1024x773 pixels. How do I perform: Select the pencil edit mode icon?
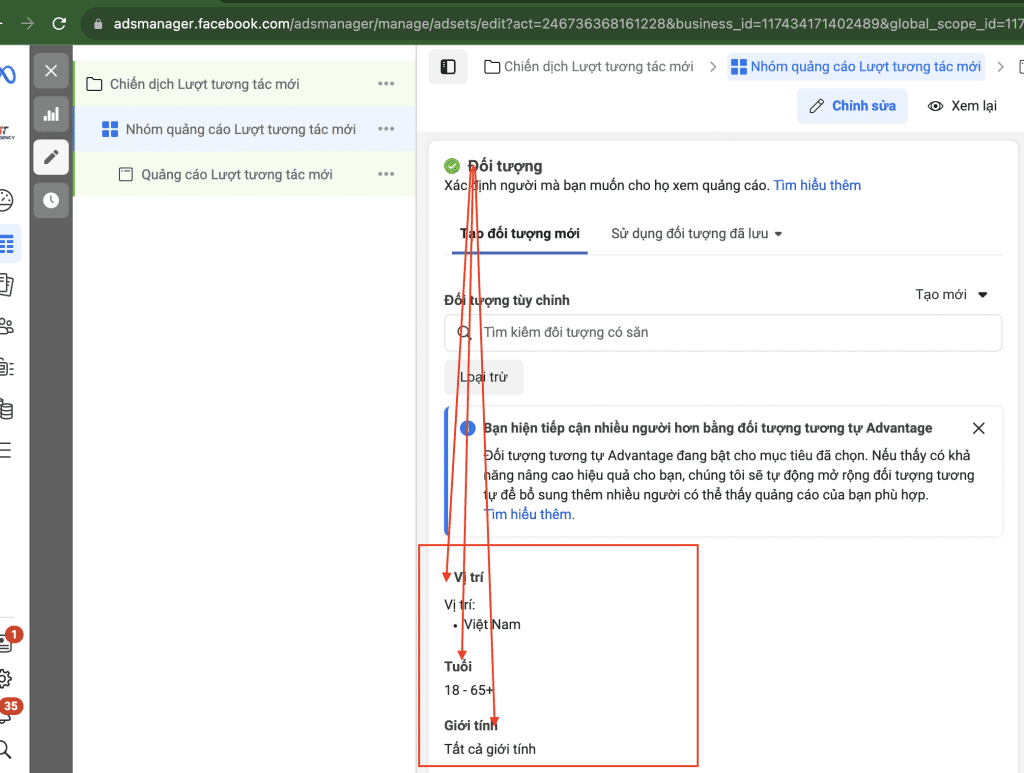51,157
